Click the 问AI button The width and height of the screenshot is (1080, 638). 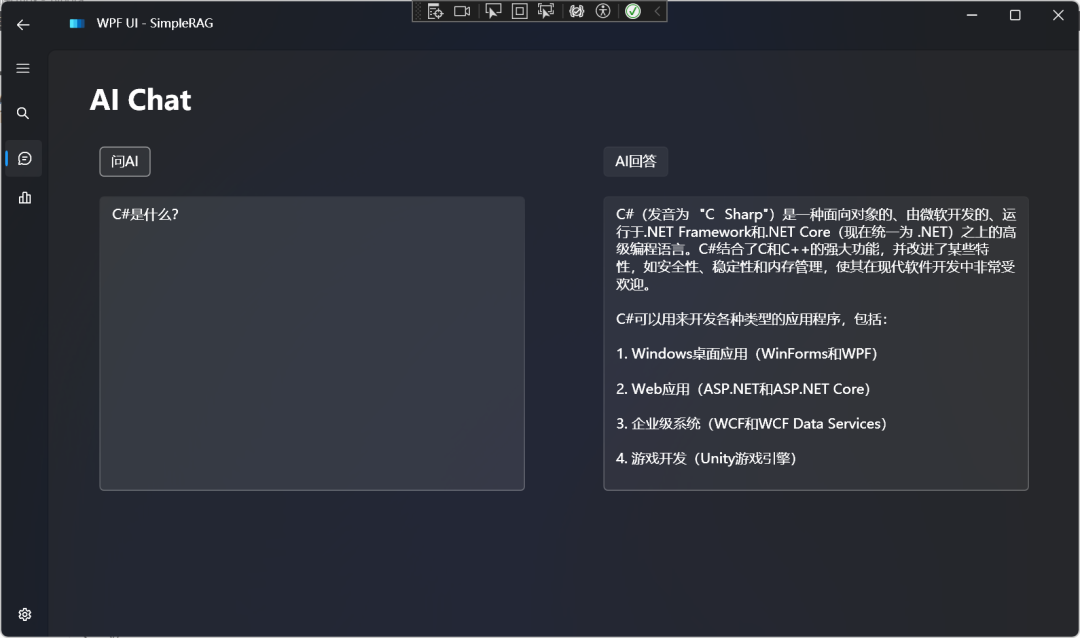(x=125, y=161)
